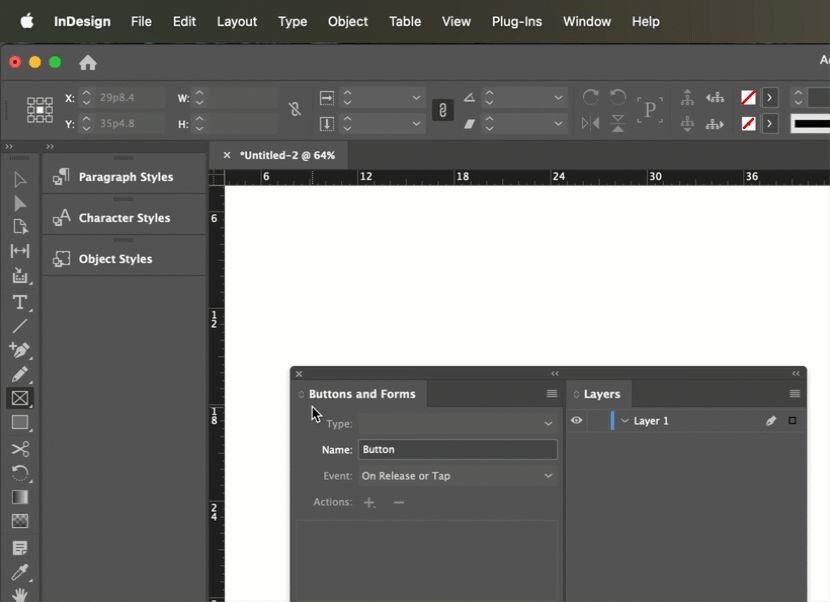
Task: Click the black stroke style preview
Action: tap(810, 124)
